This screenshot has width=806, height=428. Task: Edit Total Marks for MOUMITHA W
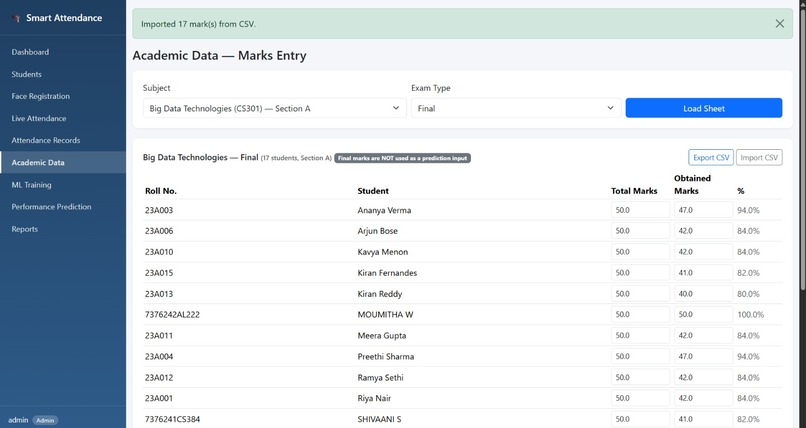coord(640,314)
